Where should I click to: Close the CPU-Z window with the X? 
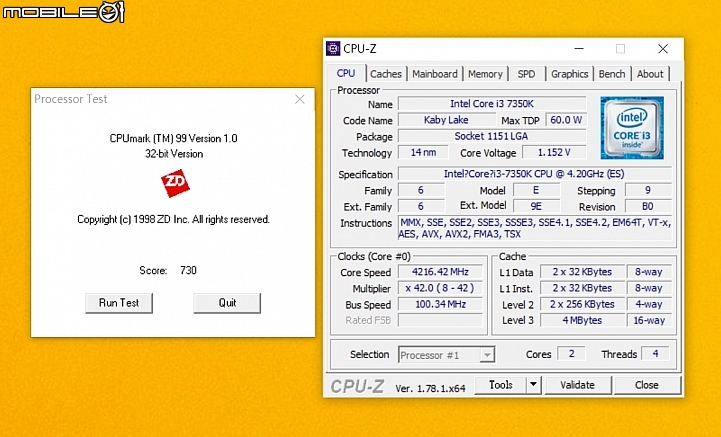point(663,49)
